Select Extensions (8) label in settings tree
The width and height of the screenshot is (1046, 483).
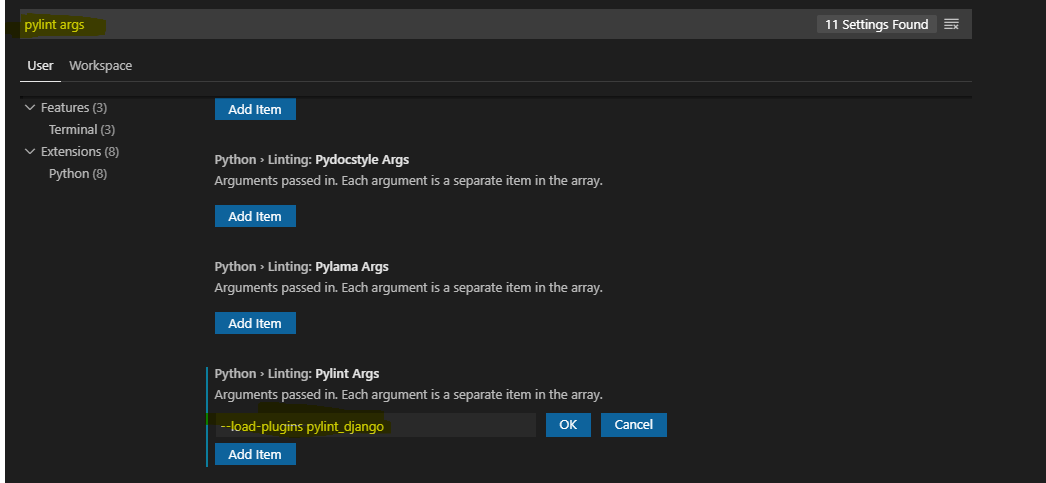point(79,152)
